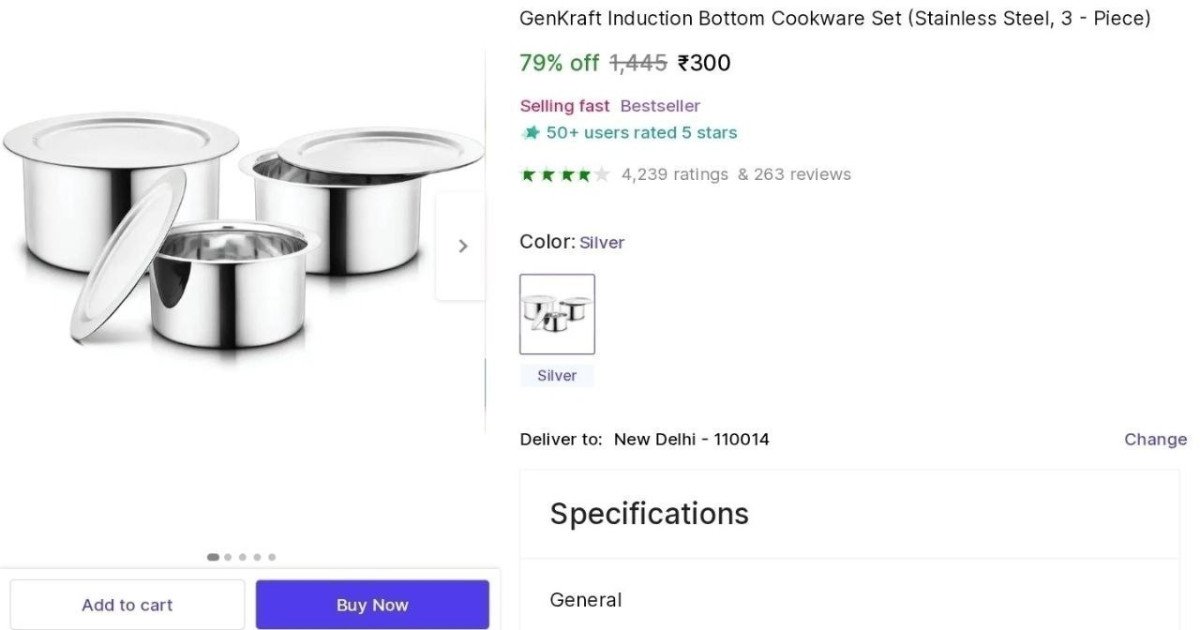Select the first carousel dot indicator
Image resolution: width=1200 pixels, height=630 pixels.
click(213, 557)
